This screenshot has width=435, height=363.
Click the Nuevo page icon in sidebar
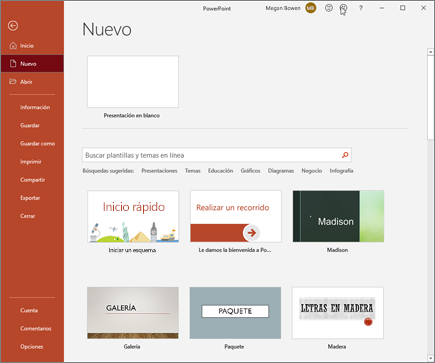click(13, 64)
